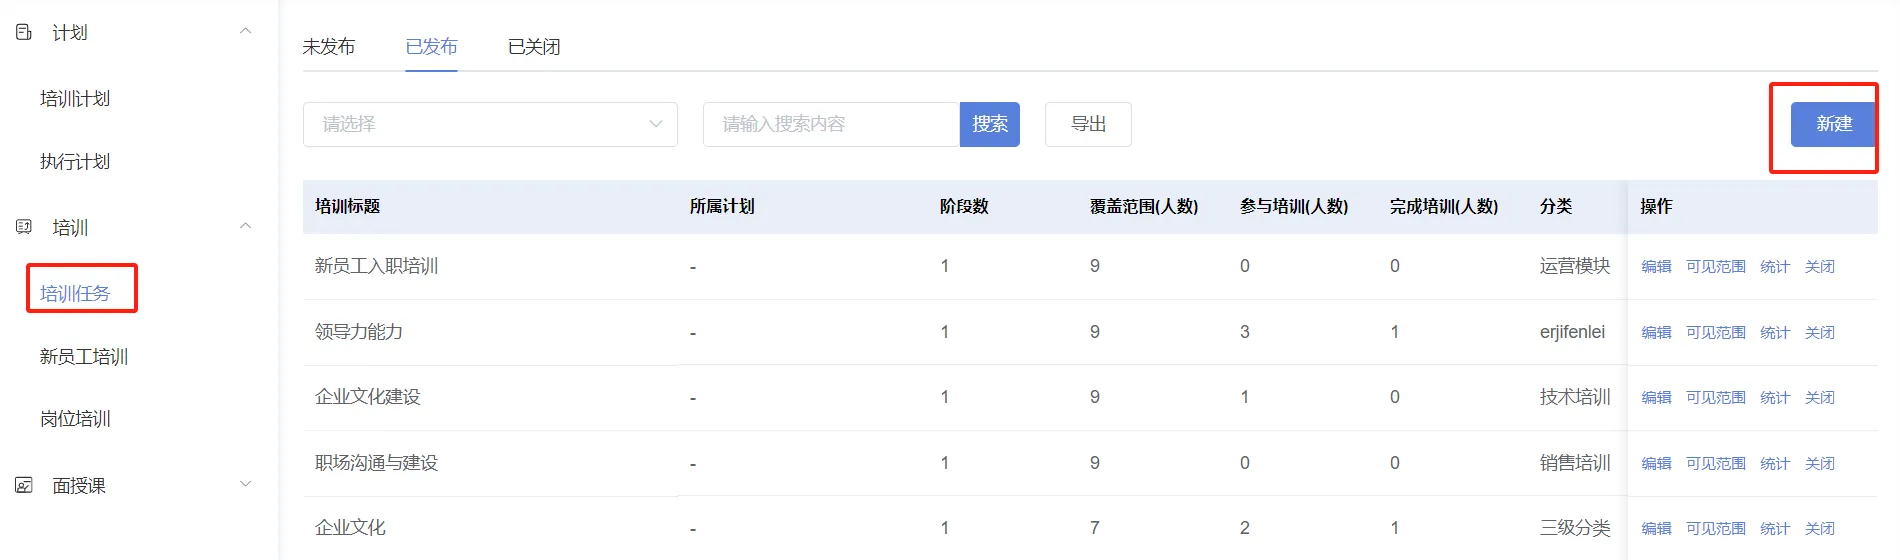1900x560 pixels.
Task: Click the 计划 sidebar section icon
Action: click(x=24, y=32)
